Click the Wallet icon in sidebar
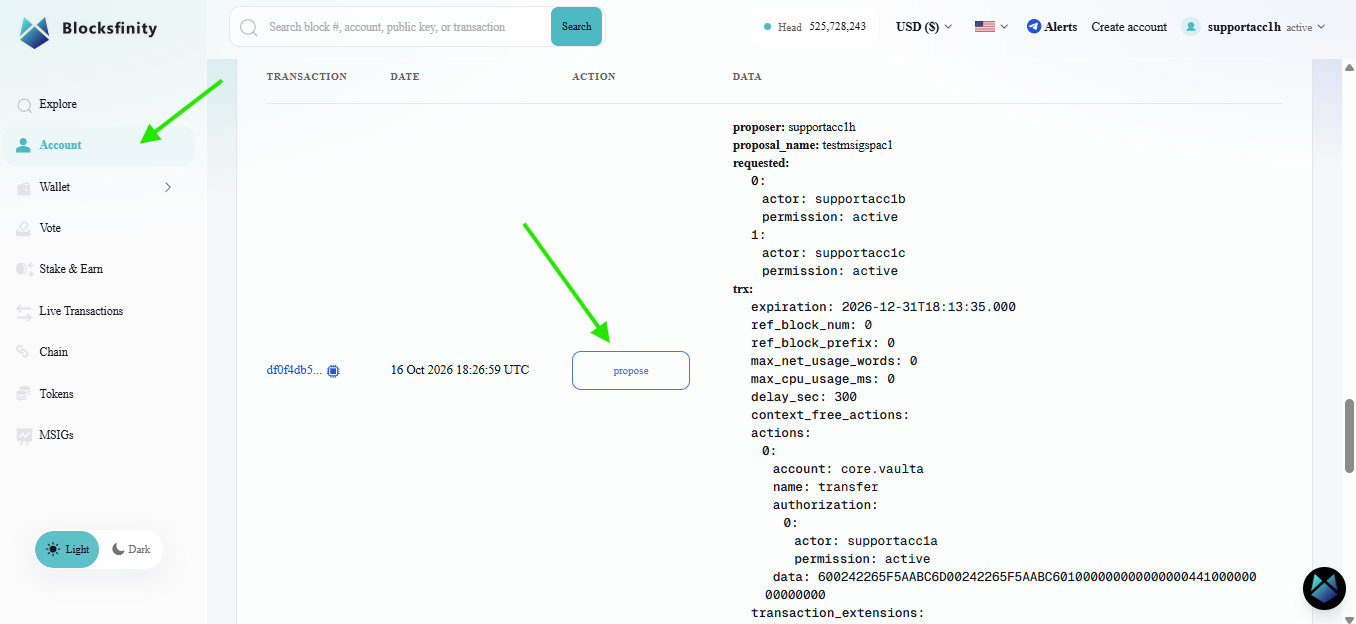The image size is (1356, 624). [24, 188]
